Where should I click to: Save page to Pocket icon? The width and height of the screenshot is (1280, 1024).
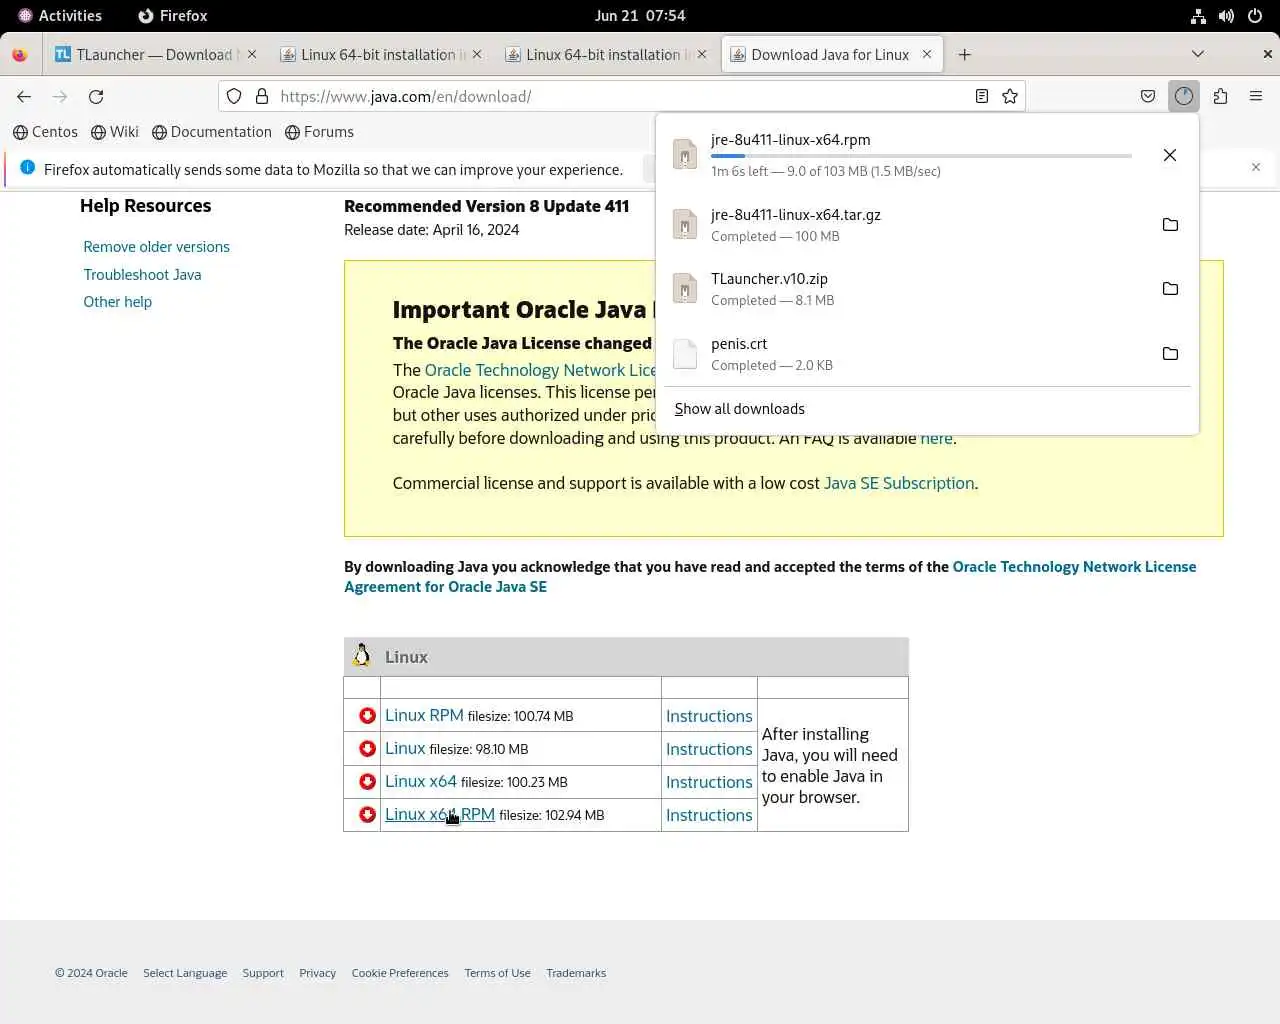tap(1148, 96)
